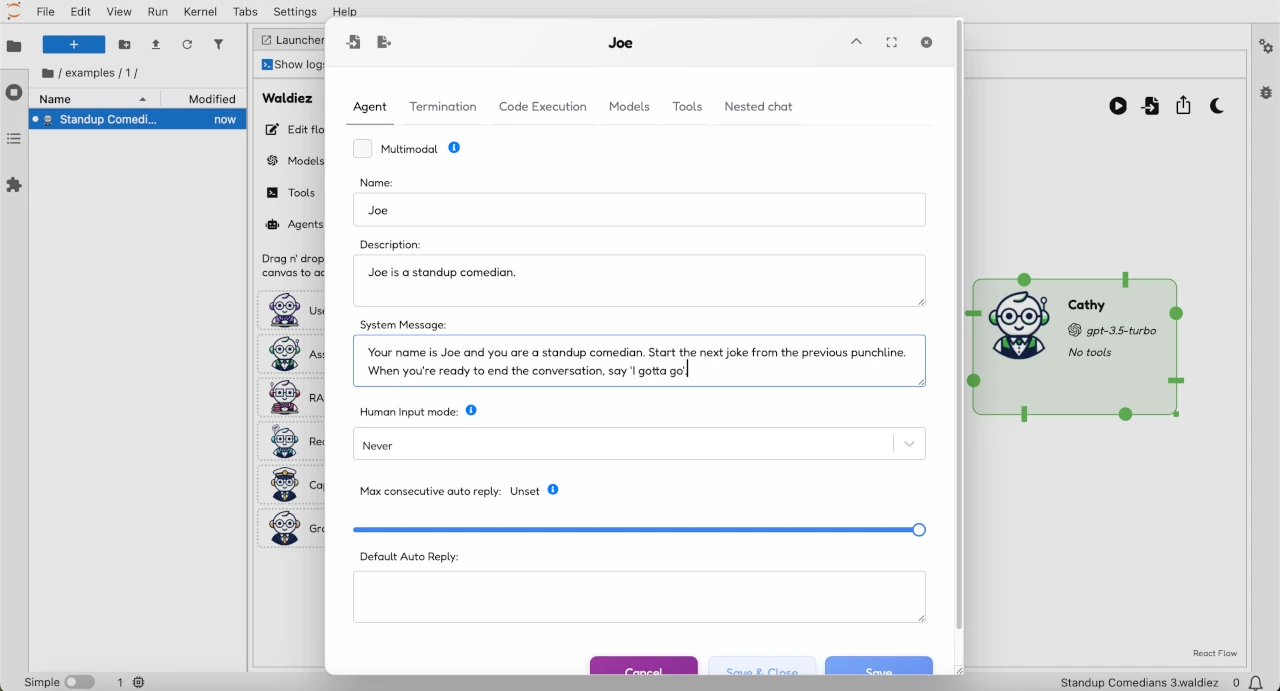Enable the Multimodal checkbox
This screenshot has height=691, width=1280.
[x=363, y=149]
